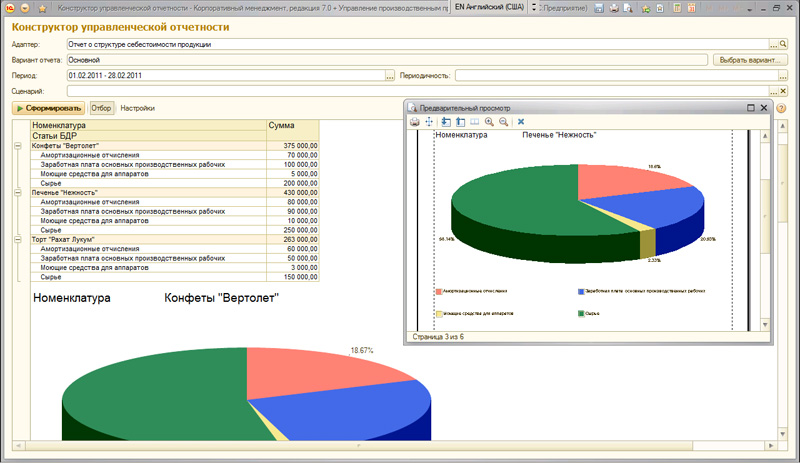Click the green Сырье legend swatch

coord(581,313)
